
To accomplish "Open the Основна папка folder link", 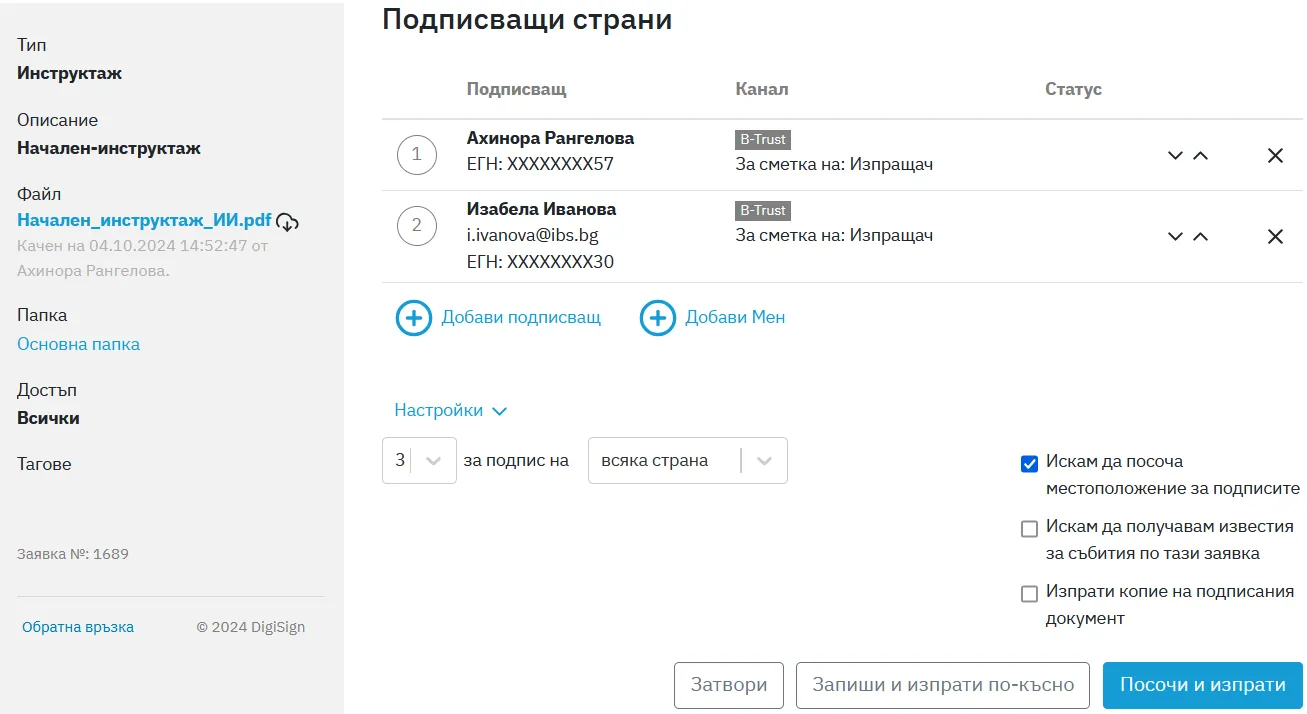I will point(78,344).
